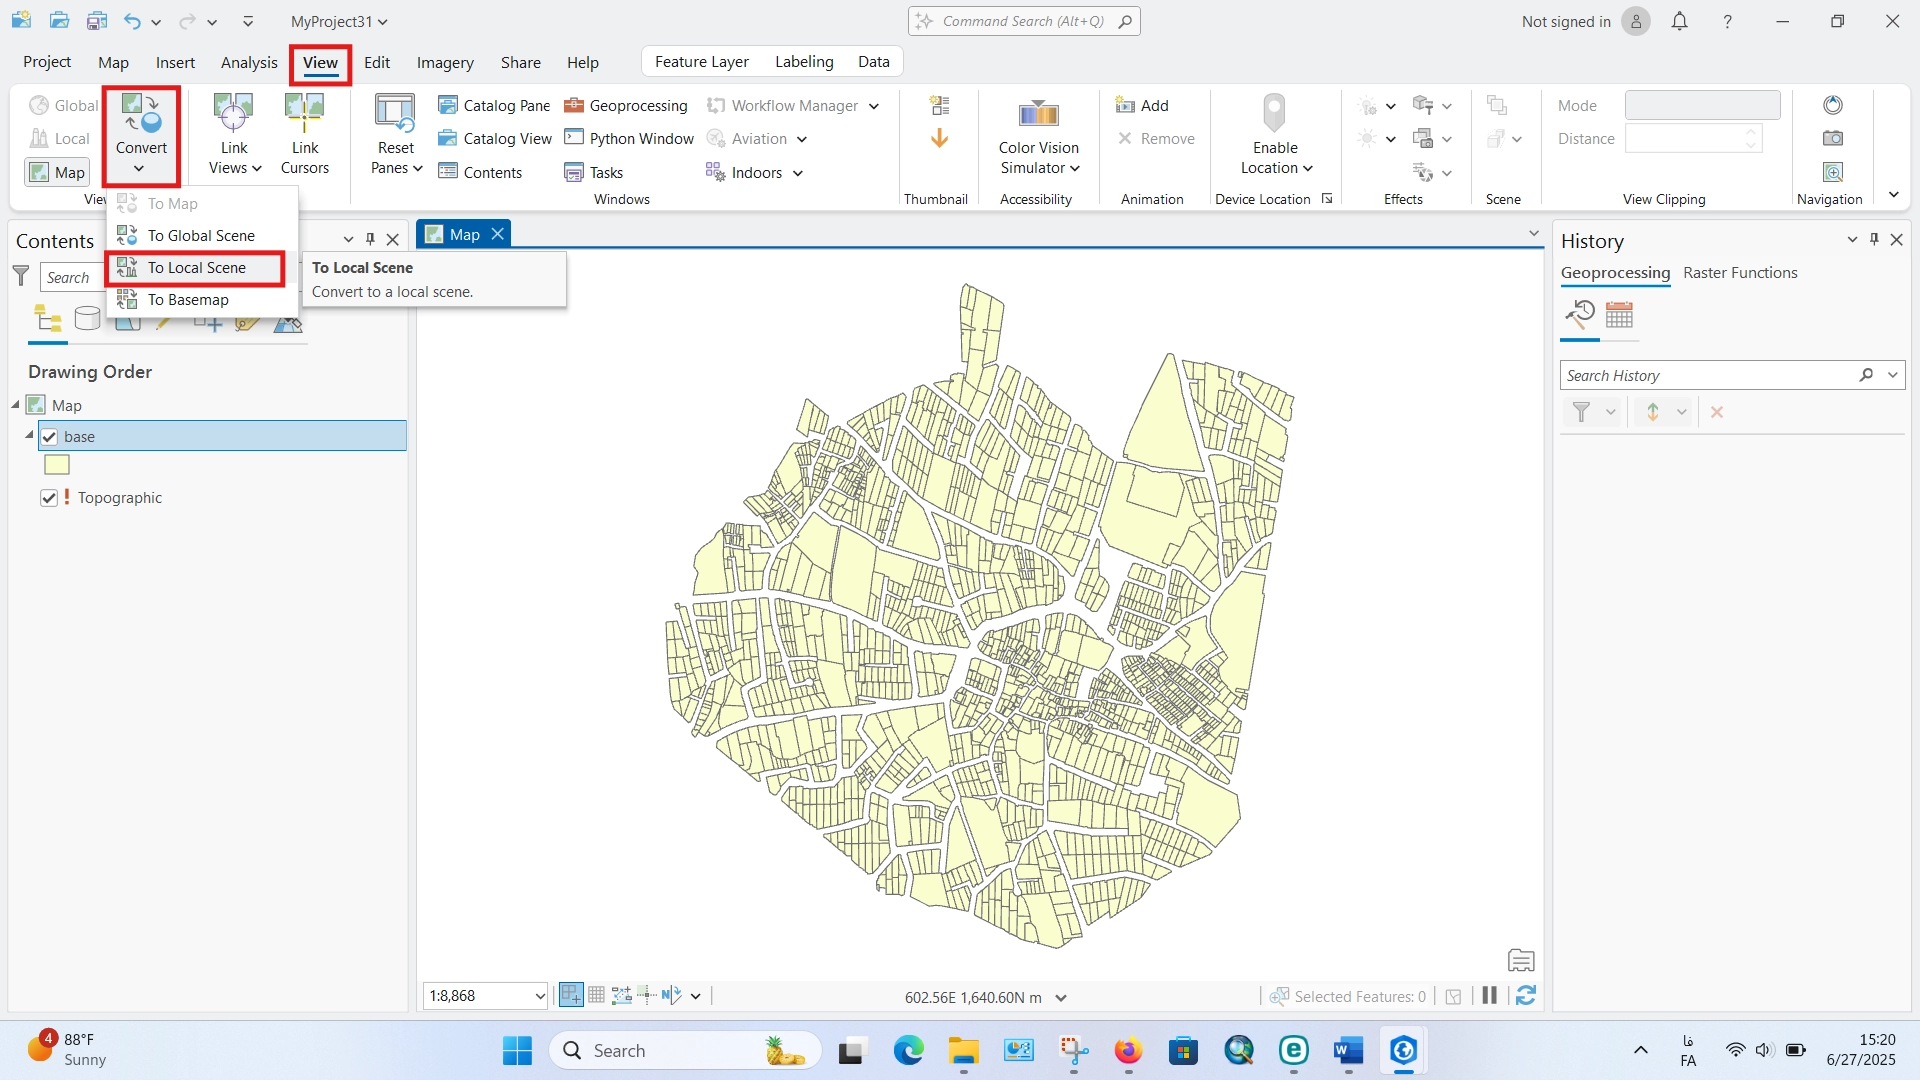Collapse the Map tree node
1920x1080 pixels.
click(x=16, y=404)
